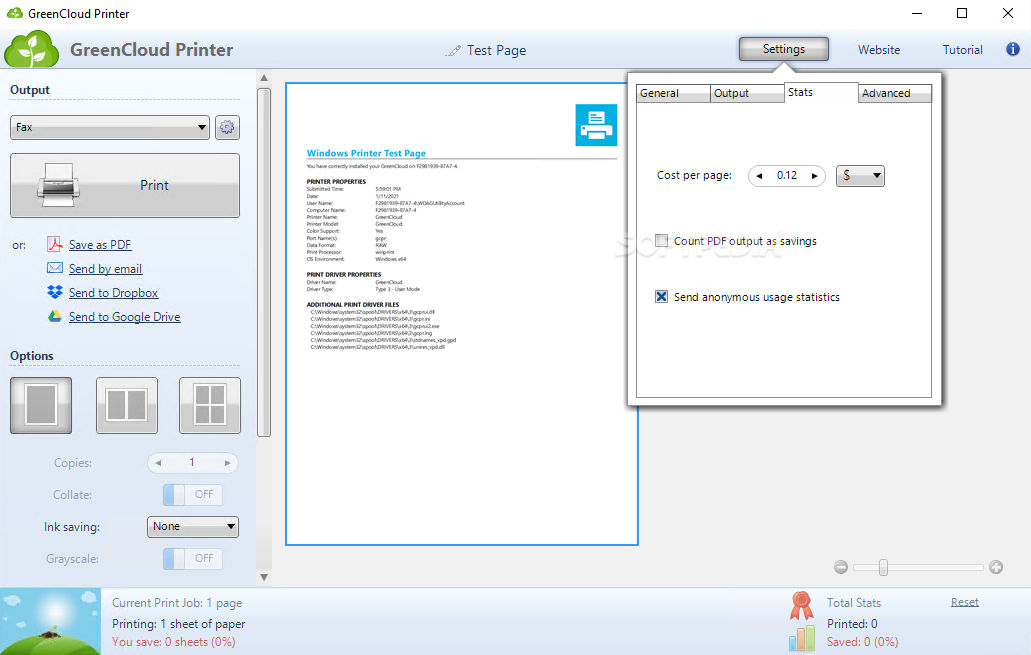This screenshot has width=1031, height=655.
Task: Decrease cost per page value
Action: tap(759, 176)
